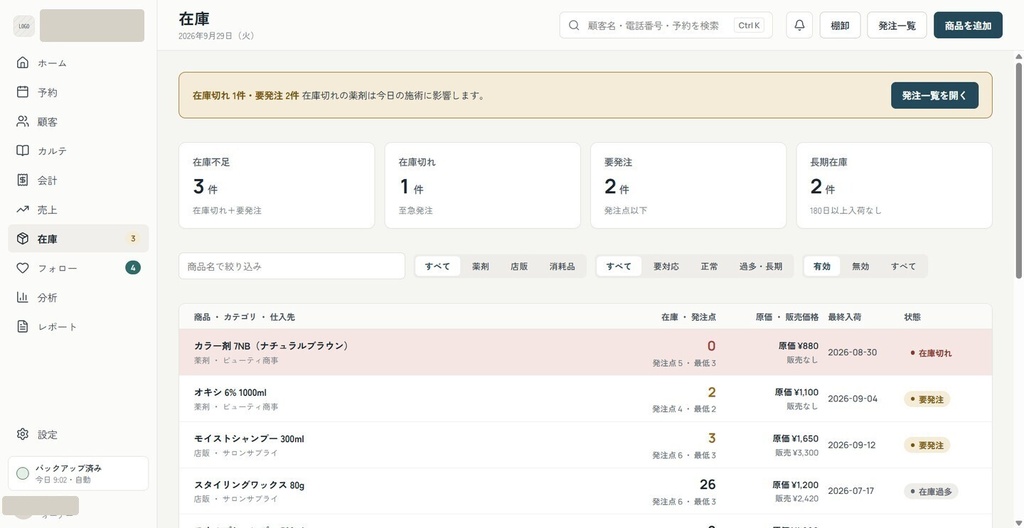Open the 長期在庫 summary card
Viewport: 1024px width, 528px height.
(x=894, y=186)
